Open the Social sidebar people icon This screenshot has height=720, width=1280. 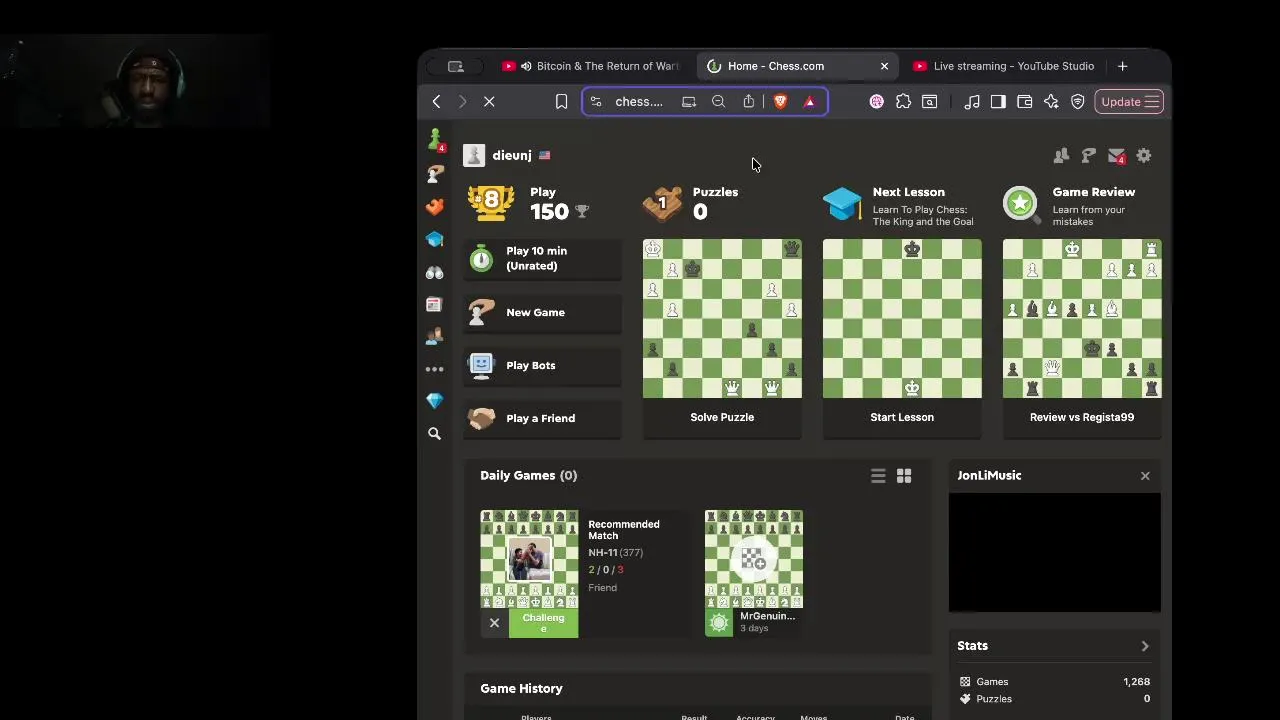[434, 337]
